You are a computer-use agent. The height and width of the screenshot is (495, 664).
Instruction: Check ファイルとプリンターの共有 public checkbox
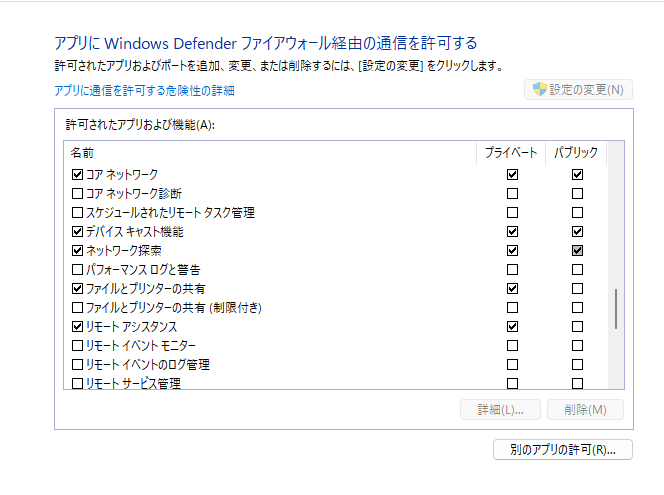[x=577, y=288]
